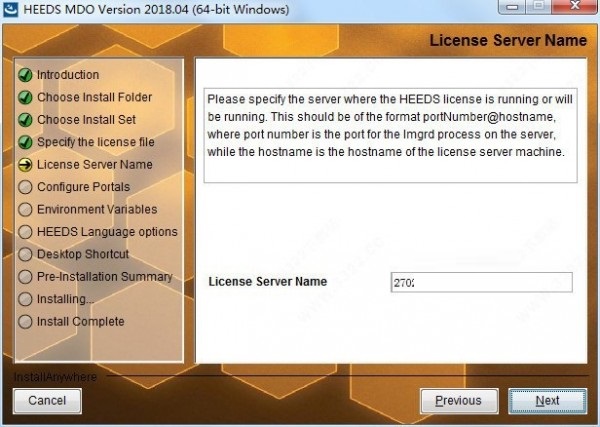
Task: Click the License Server Name page heading
Action: pyautogui.click(x=508, y=41)
